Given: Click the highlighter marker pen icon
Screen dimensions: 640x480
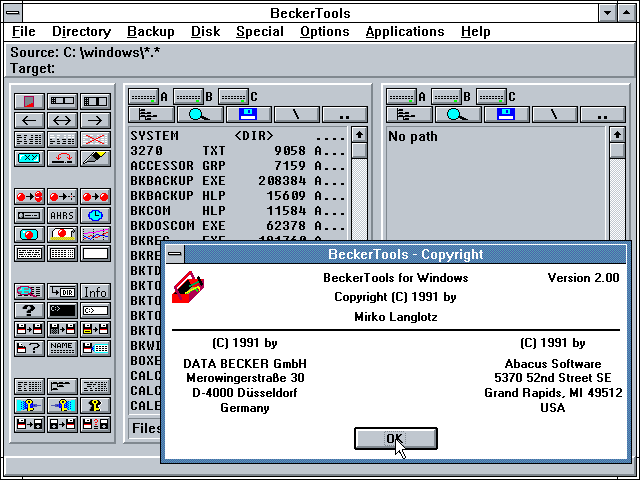Looking at the screenshot, I should click(x=95, y=158).
